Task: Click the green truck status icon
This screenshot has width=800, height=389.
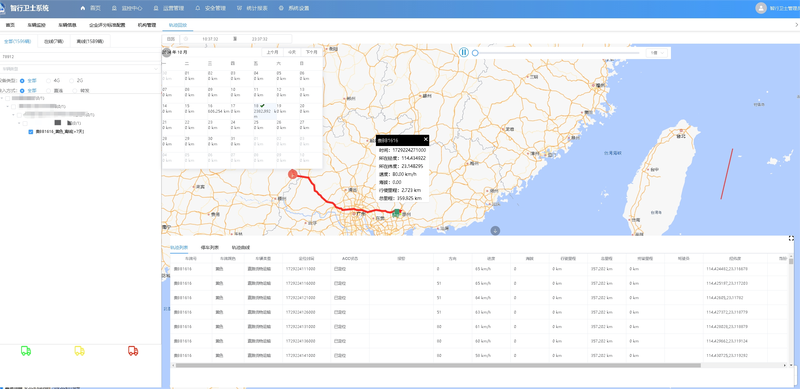Action: coord(26,351)
